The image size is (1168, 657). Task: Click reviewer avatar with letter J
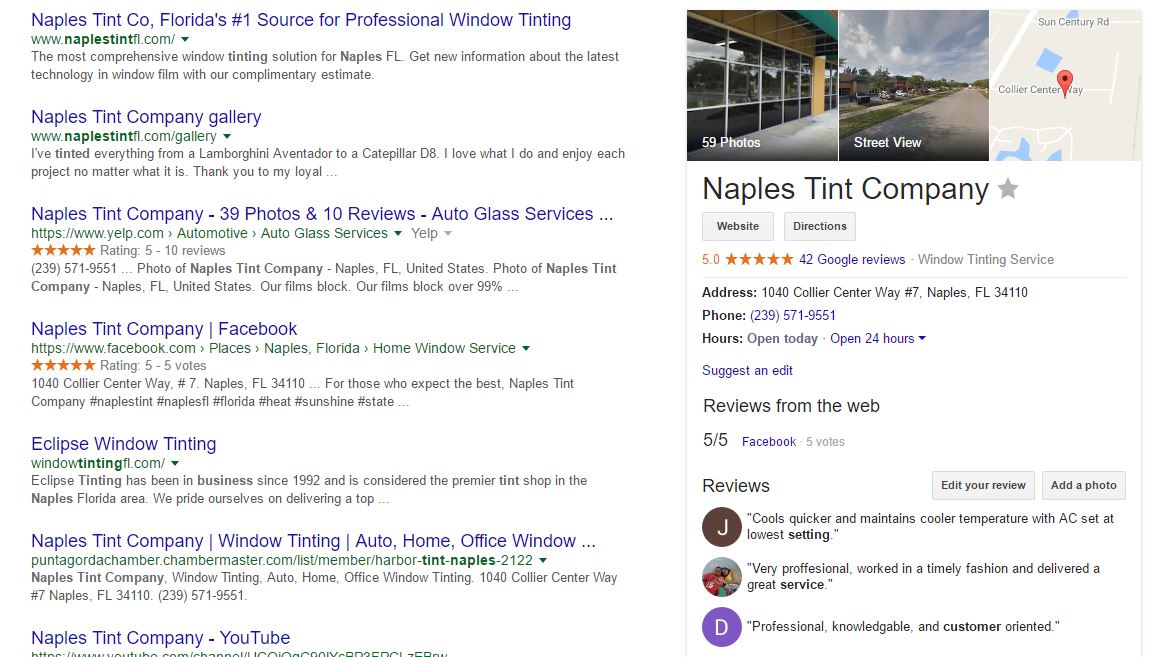[722, 527]
